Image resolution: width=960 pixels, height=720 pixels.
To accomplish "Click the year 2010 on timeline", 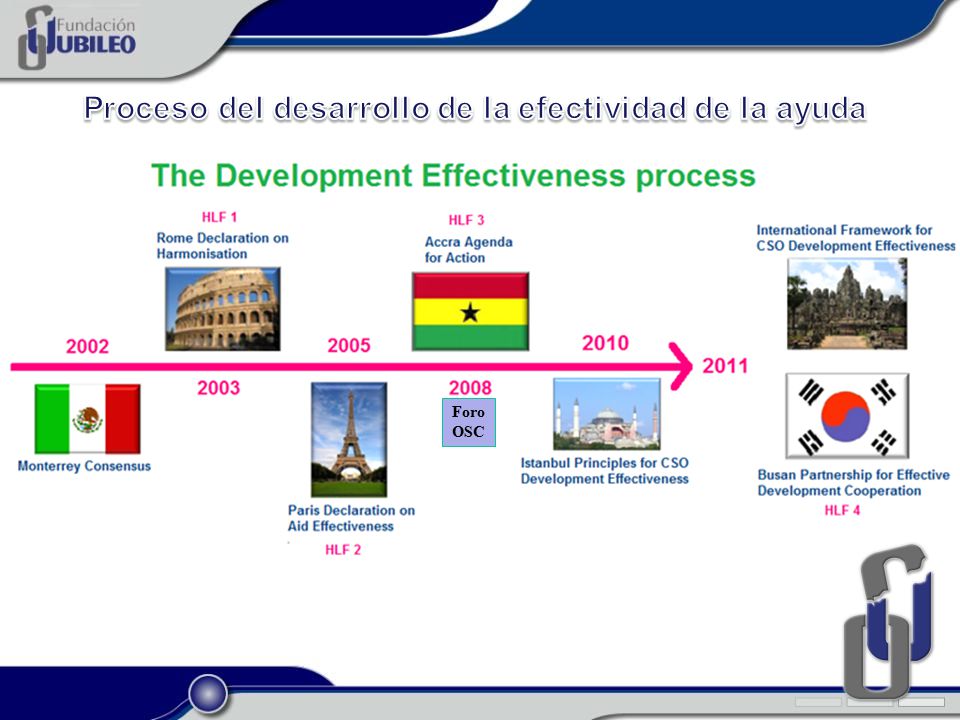I will pos(606,343).
